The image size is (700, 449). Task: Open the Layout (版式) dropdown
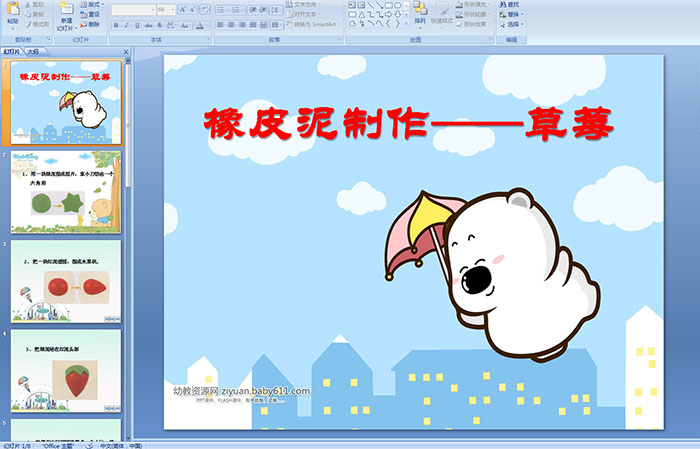(92, 4)
